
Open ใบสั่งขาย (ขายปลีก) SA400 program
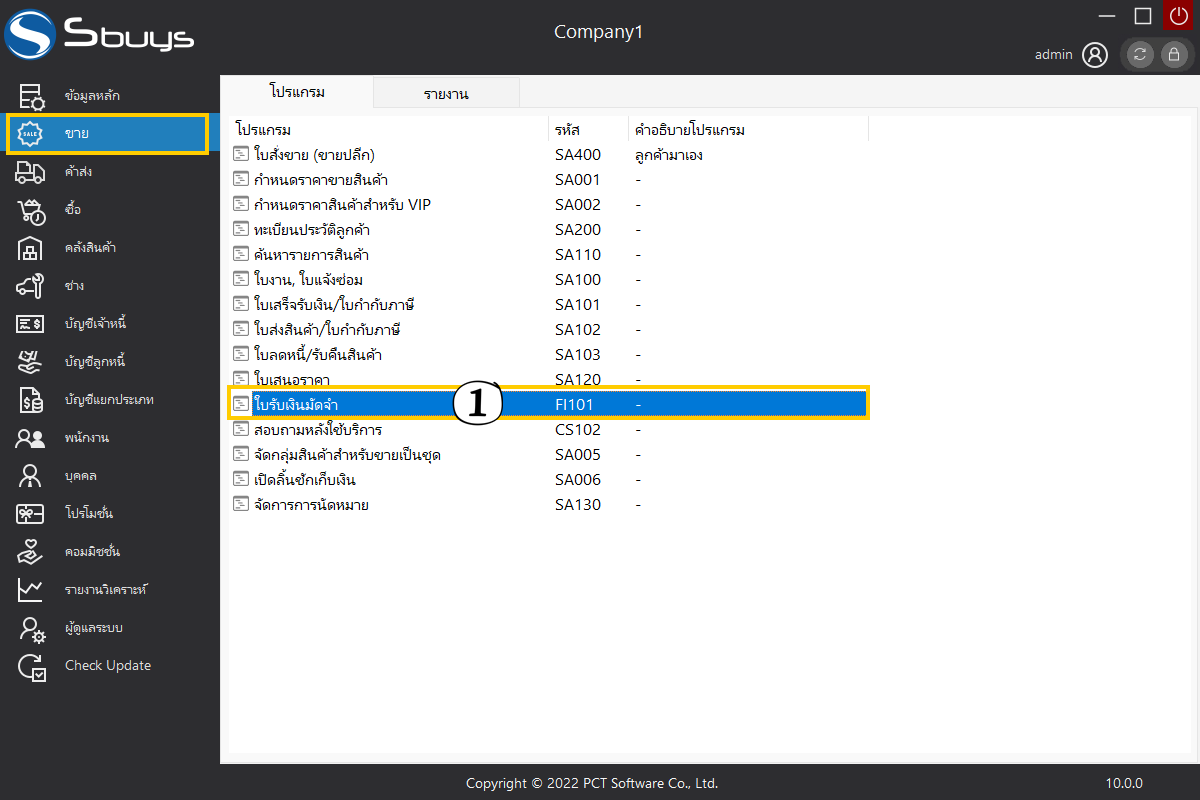[314, 155]
